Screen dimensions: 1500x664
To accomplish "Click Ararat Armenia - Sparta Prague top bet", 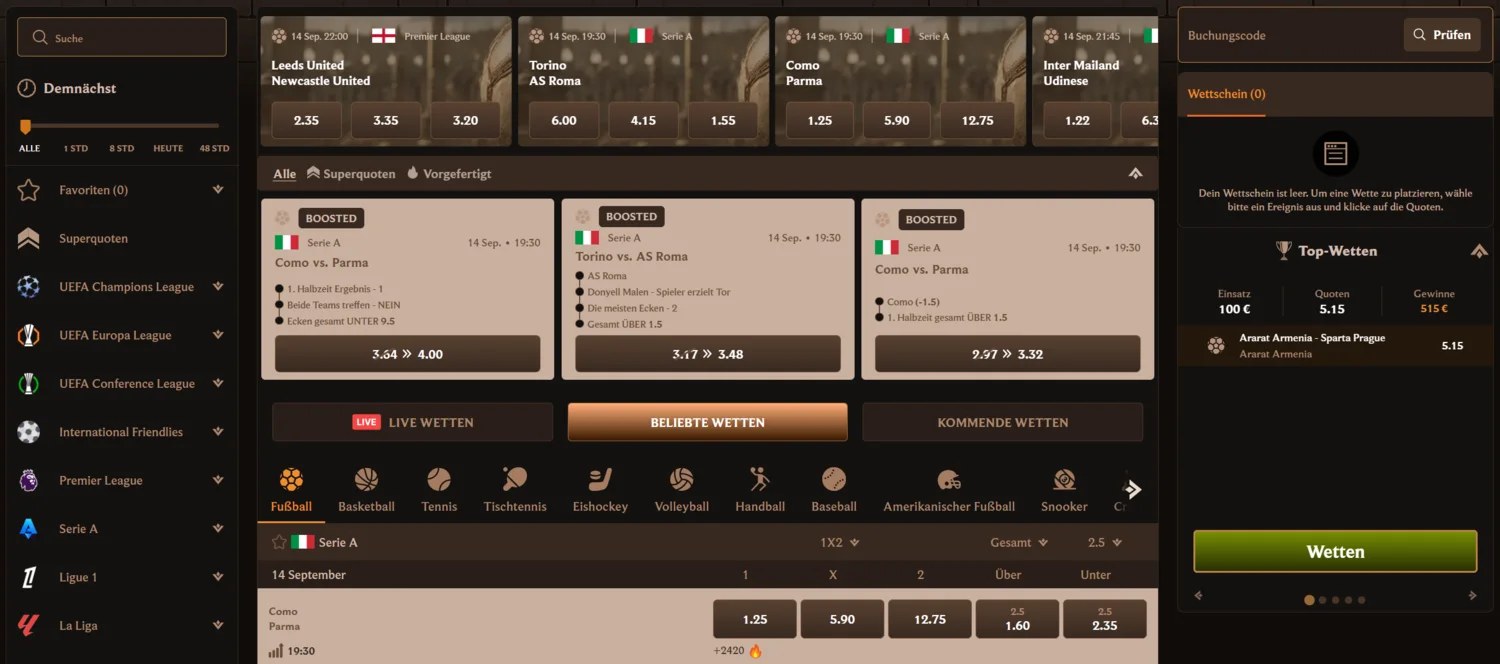I will (1335, 345).
